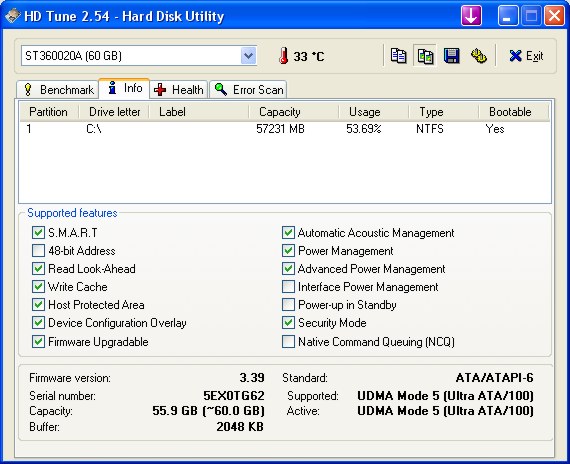Click the ATA/ATAPI-6 standard value
570x464 pixels.
[494, 378]
